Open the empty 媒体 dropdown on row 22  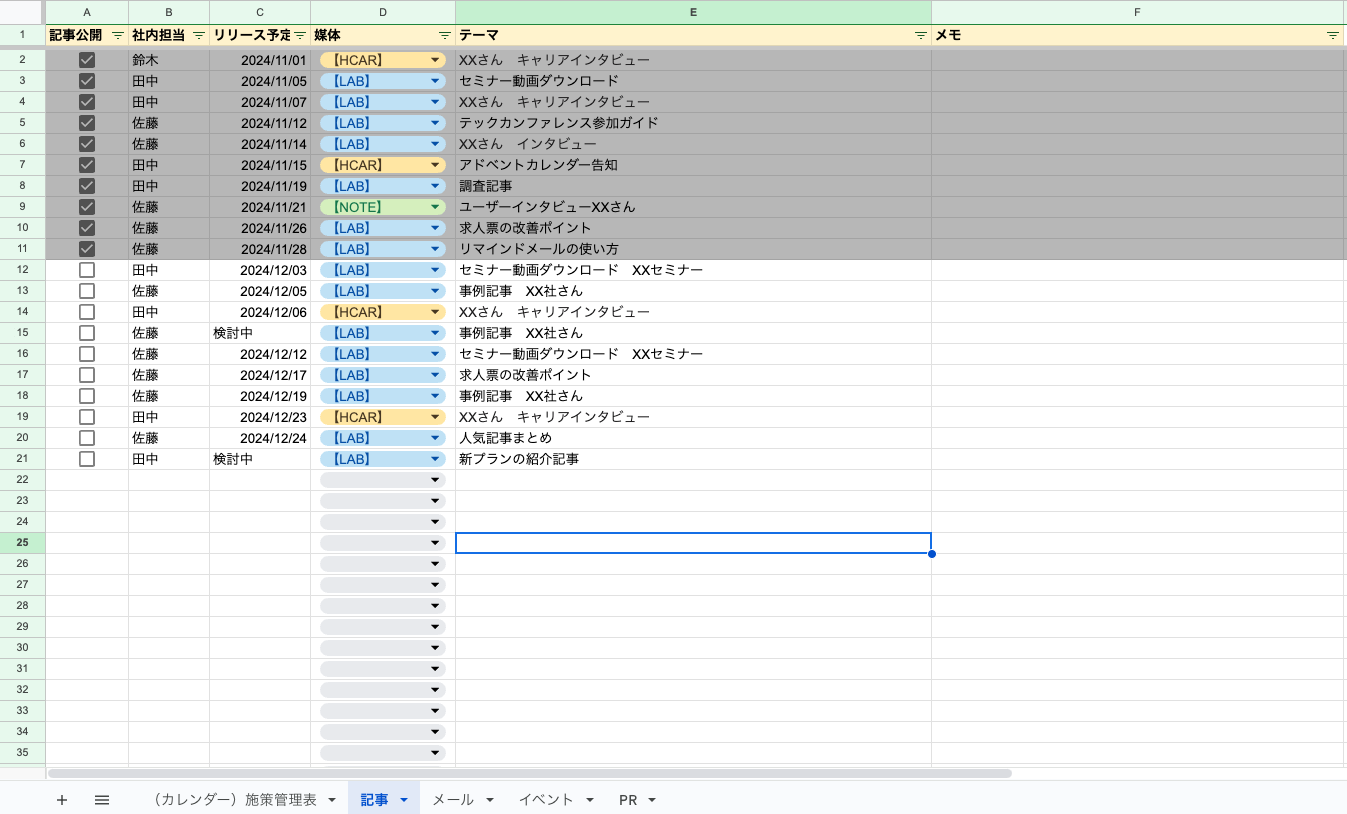[434, 479]
